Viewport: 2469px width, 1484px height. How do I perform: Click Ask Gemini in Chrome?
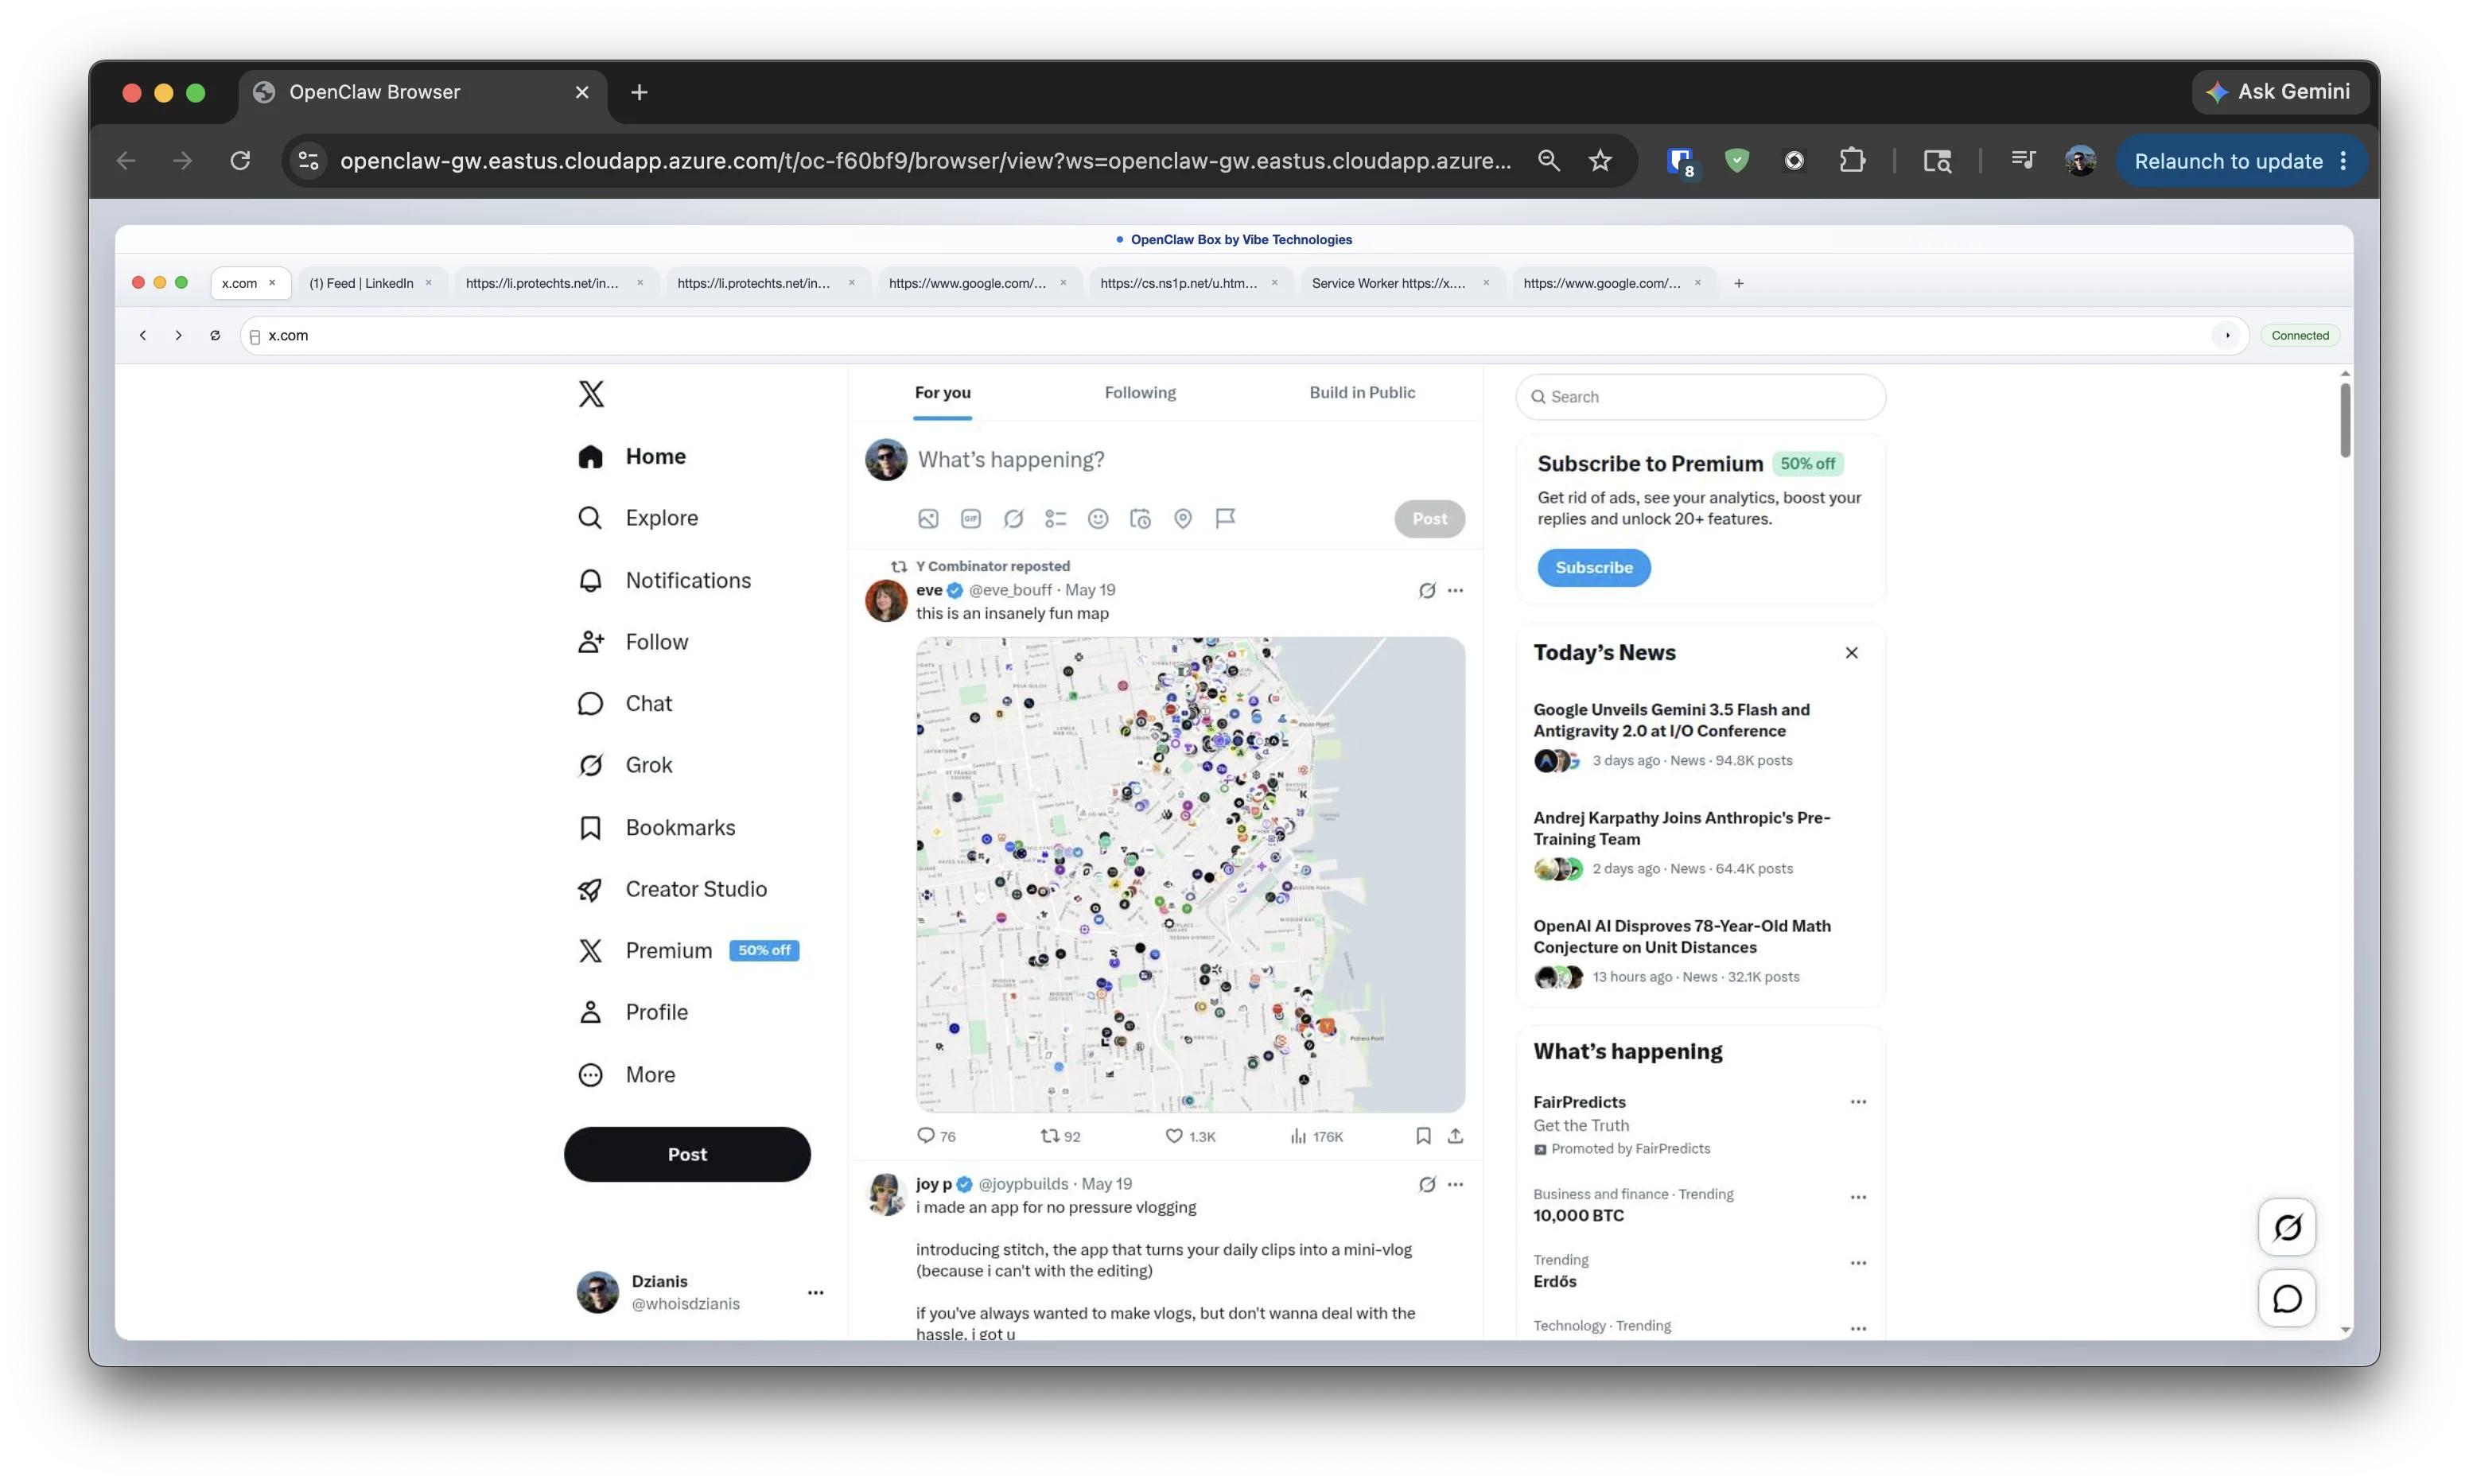click(2279, 92)
